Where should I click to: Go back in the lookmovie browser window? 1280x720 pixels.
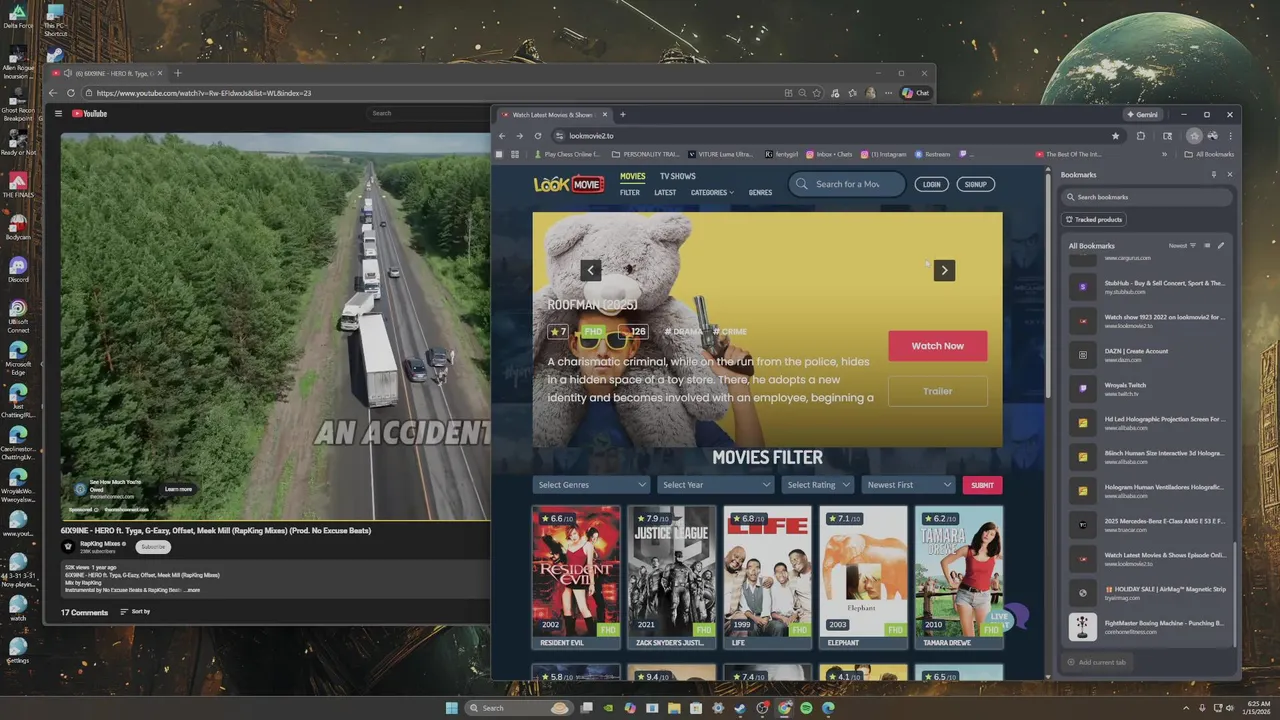[503, 136]
